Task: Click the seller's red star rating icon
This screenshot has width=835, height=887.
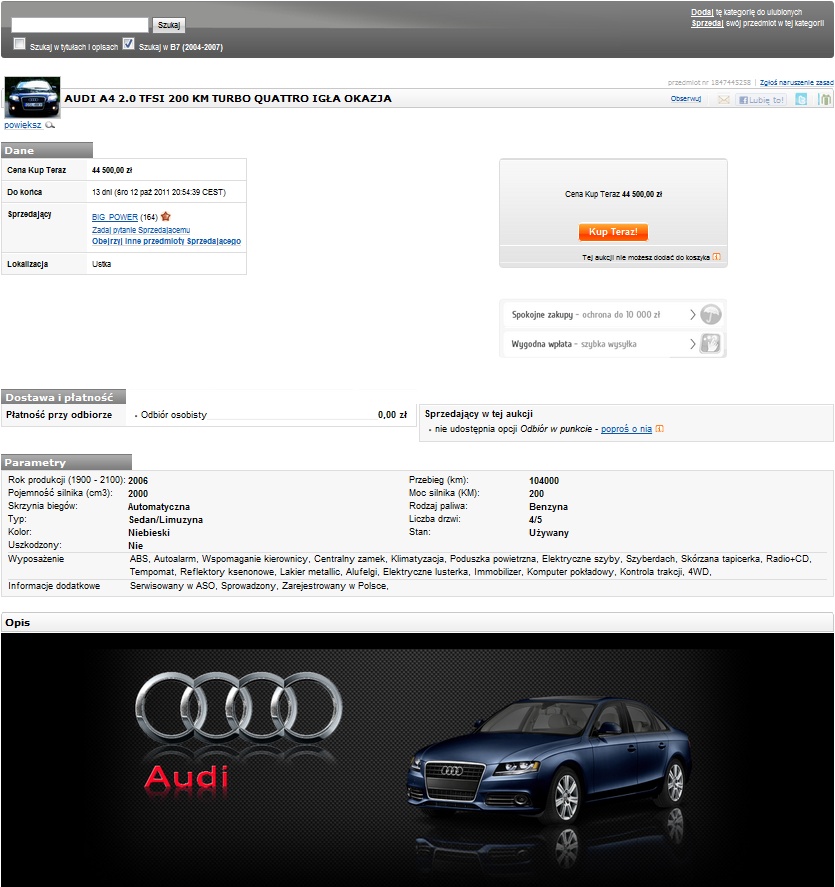Action: point(166,216)
